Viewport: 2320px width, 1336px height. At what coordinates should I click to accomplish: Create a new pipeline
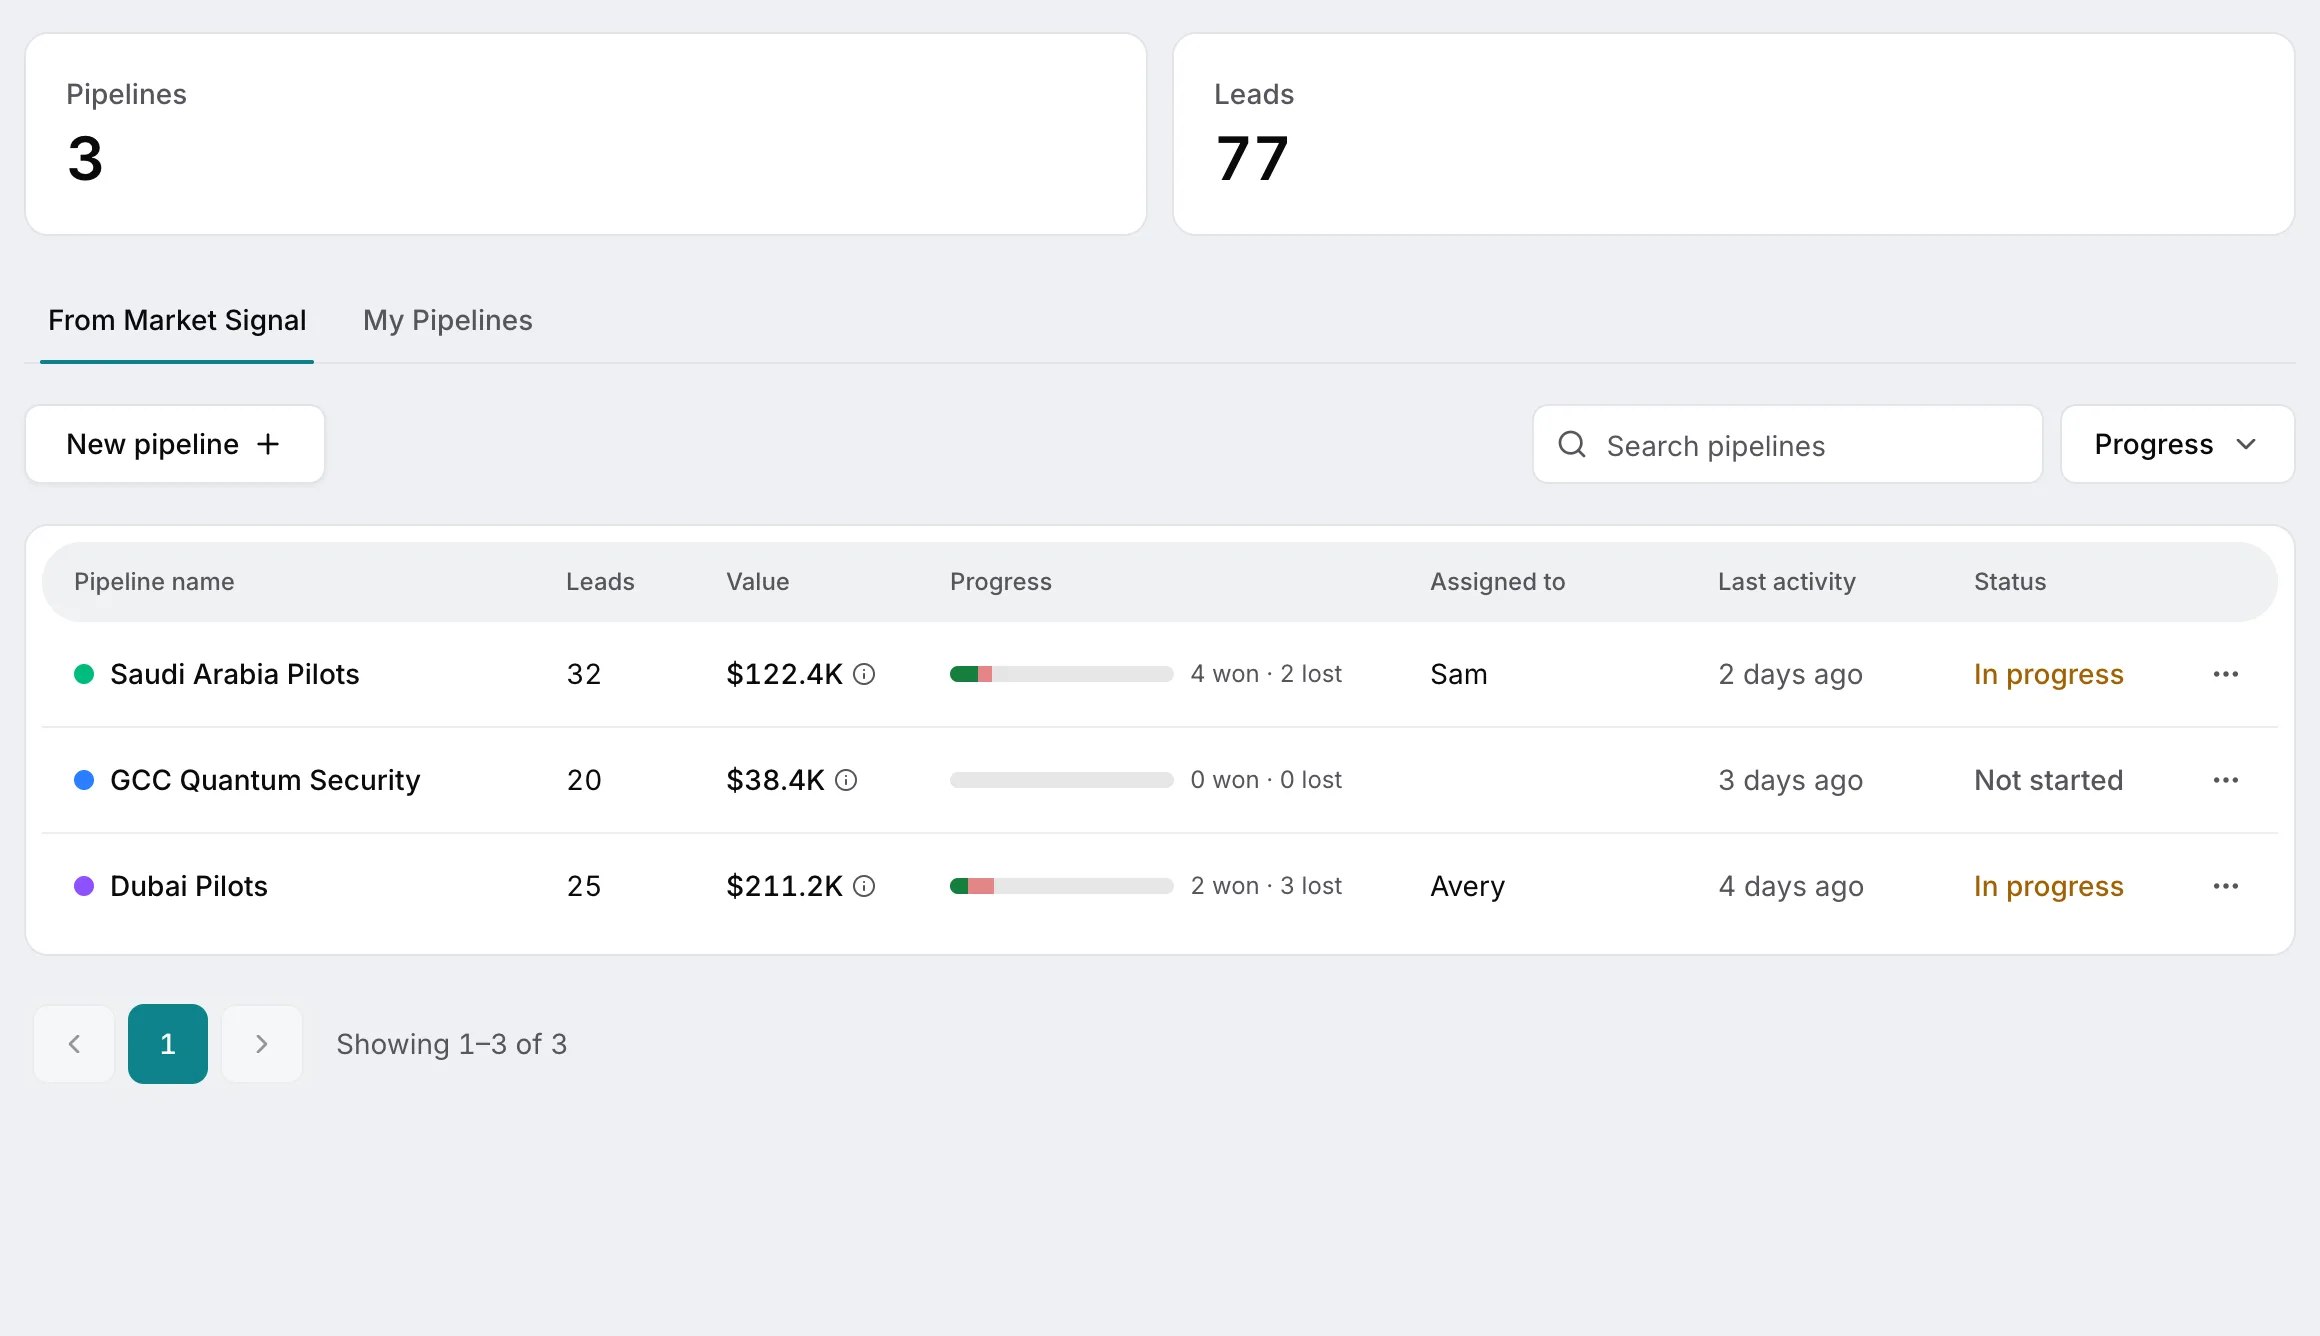tap(175, 444)
